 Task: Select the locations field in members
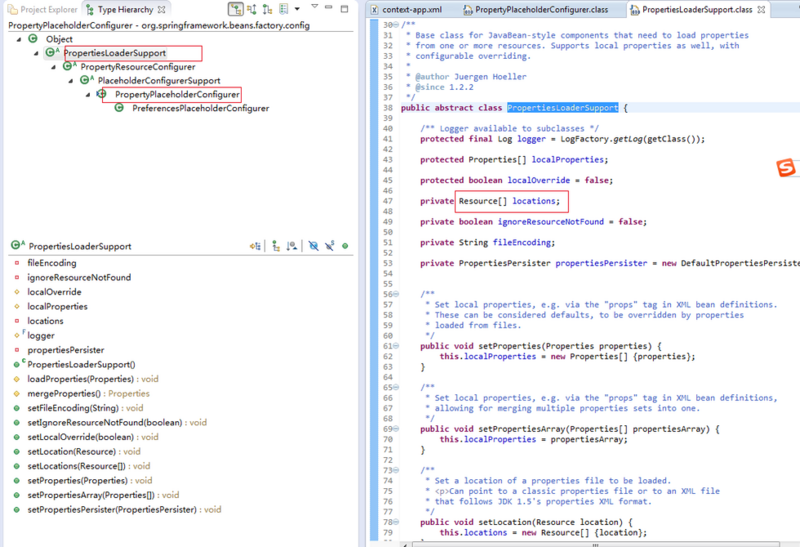click(x=45, y=321)
